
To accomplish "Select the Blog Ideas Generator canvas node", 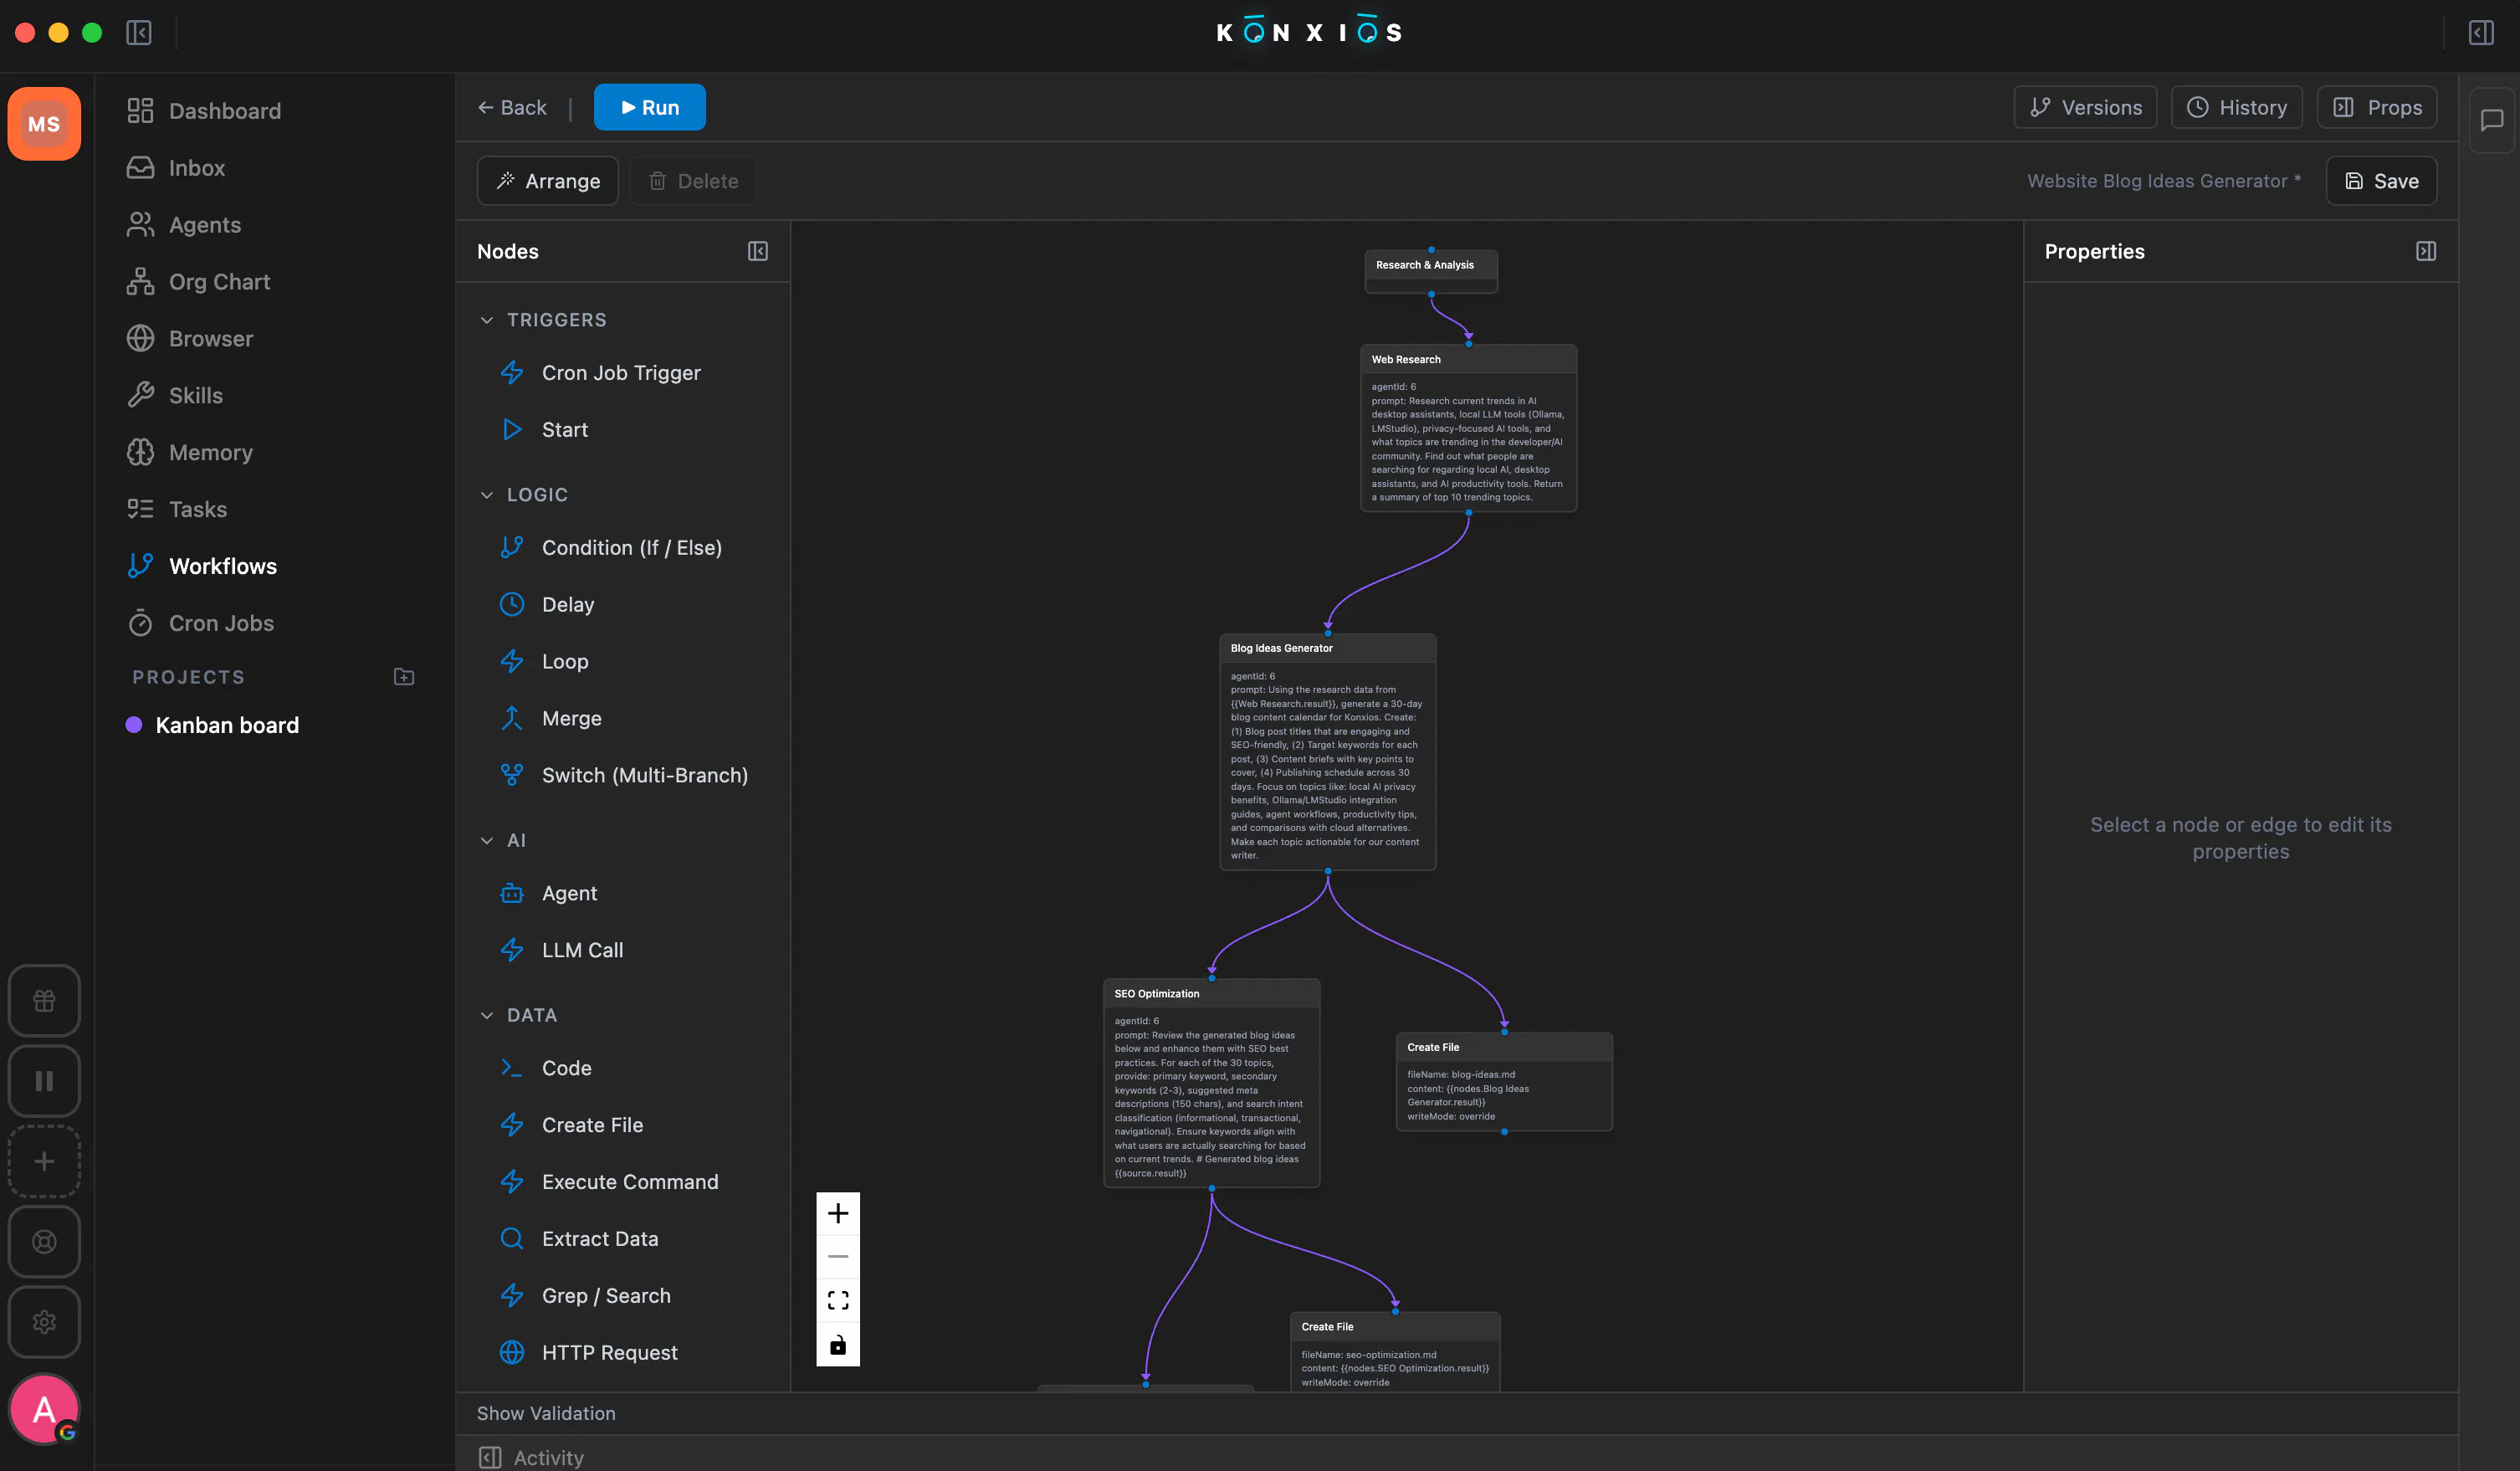I will point(1328,752).
